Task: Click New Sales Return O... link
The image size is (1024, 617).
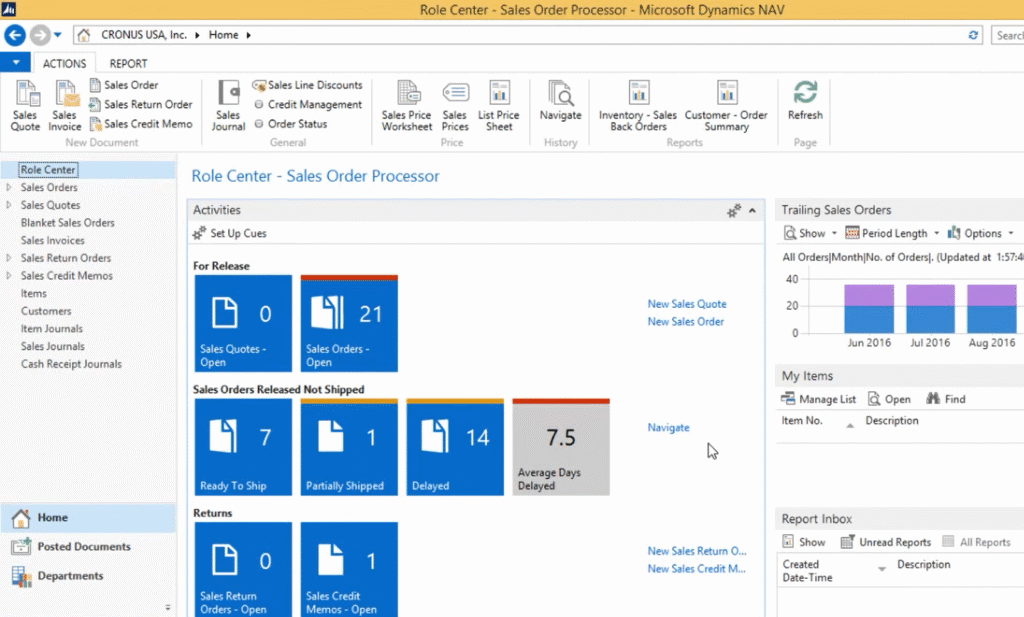Action: point(697,550)
